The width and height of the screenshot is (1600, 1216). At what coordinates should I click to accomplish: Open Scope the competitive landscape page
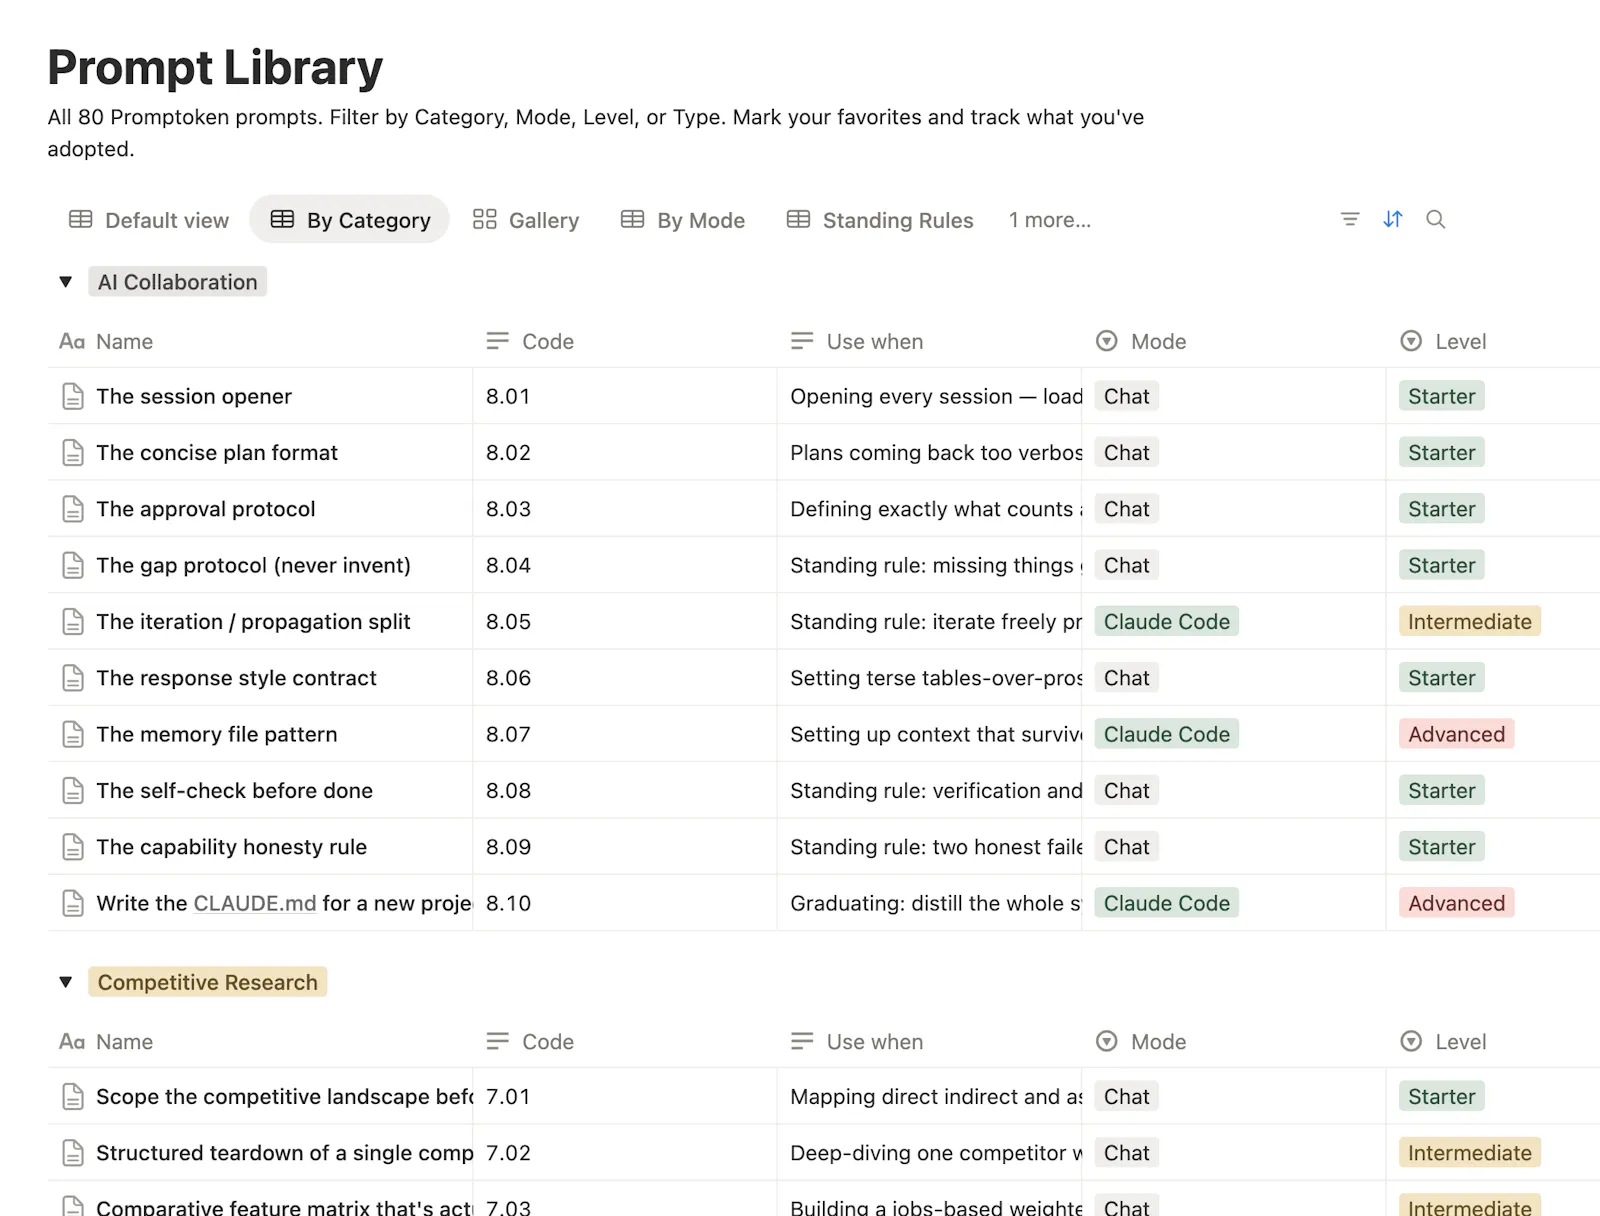tap(284, 1097)
